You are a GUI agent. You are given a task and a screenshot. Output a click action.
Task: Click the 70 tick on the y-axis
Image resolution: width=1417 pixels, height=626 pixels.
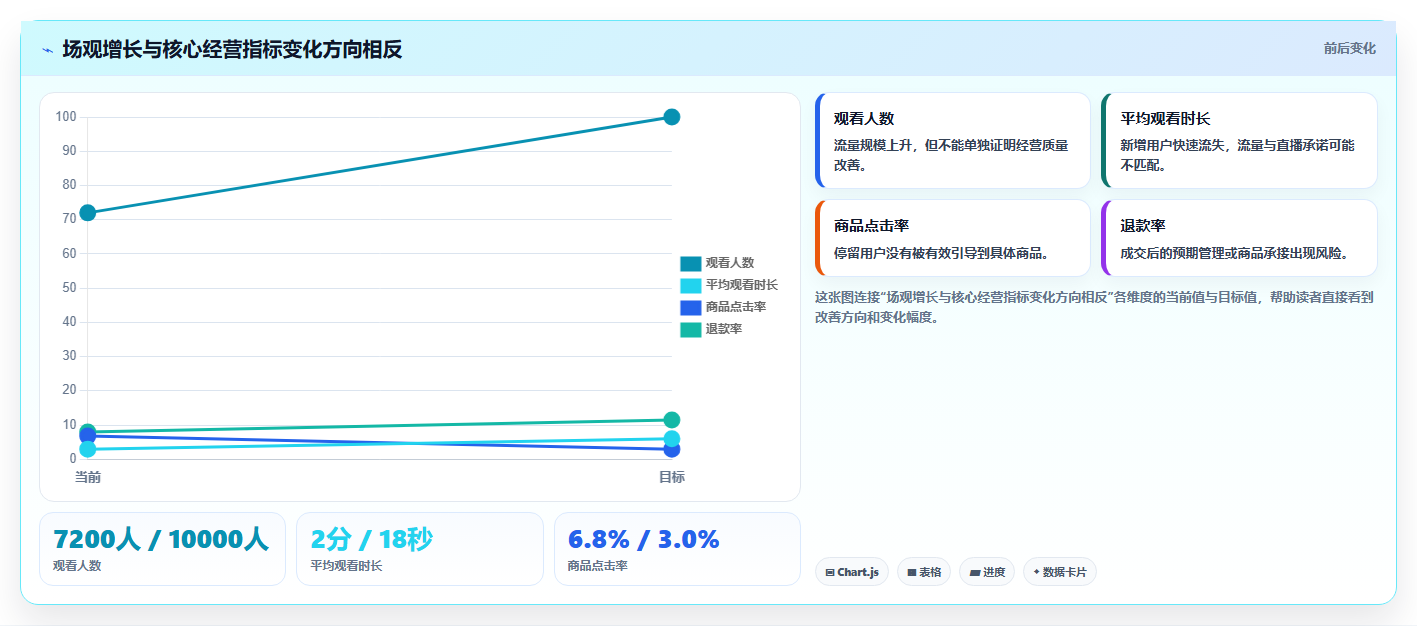69,219
